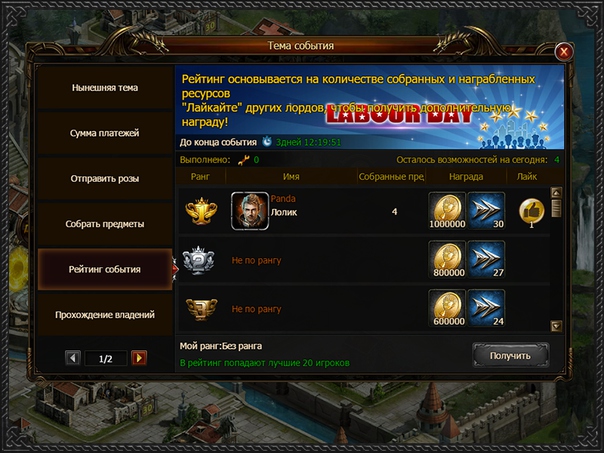Click the bronze third-place rank cup
This screenshot has height=453, width=604.
[201, 309]
